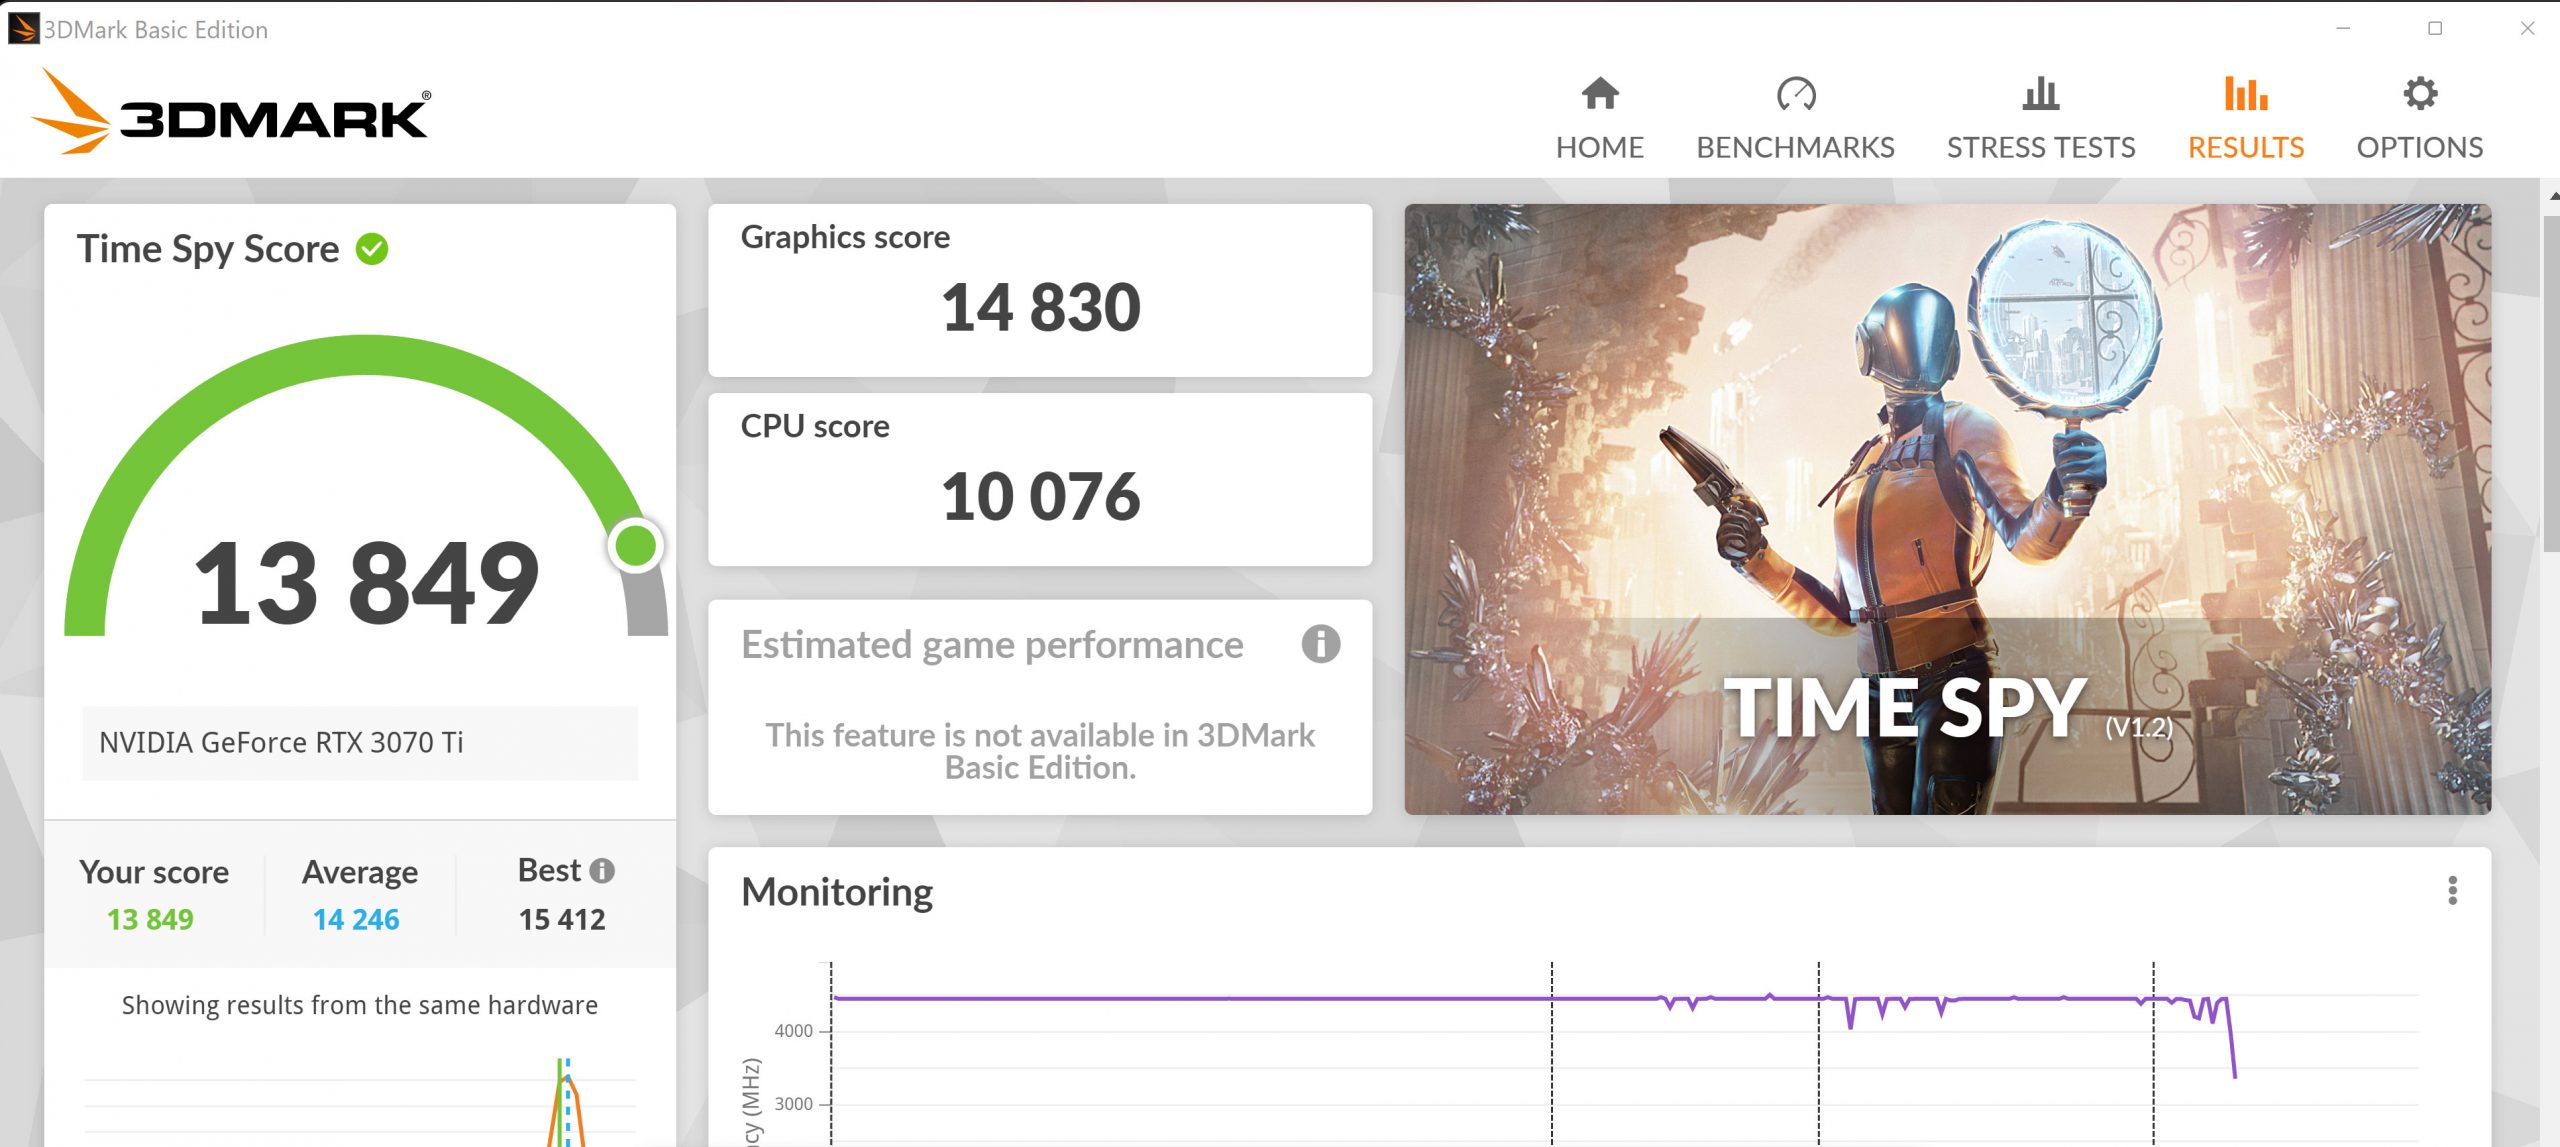This screenshot has height=1147, width=2560.
Task: Click the Time Spy artwork thumbnail
Action: pyautogui.click(x=1947, y=509)
